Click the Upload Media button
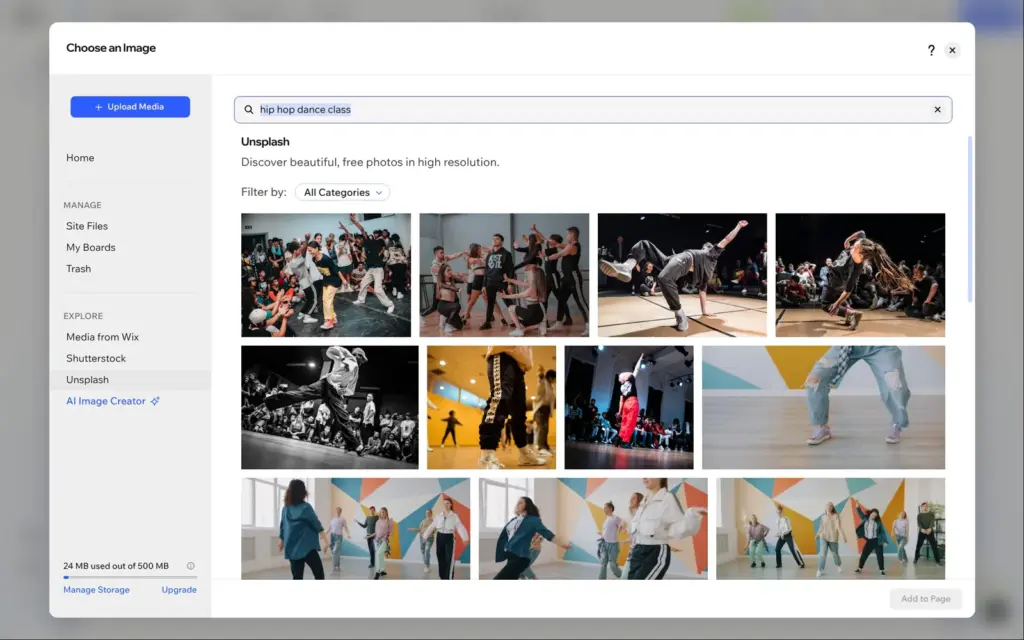The width and height of the screenshot is (1024, 640). 130,107
